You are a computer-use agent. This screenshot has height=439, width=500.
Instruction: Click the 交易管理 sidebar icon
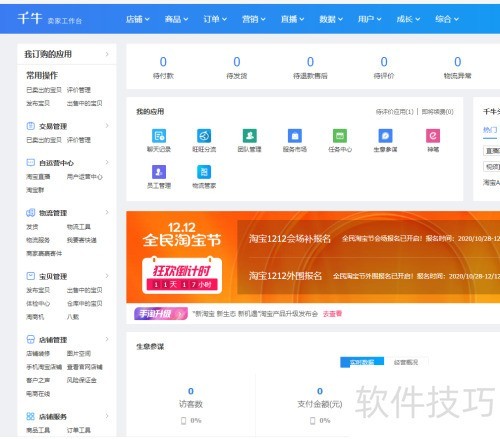(x=30, y=126)
